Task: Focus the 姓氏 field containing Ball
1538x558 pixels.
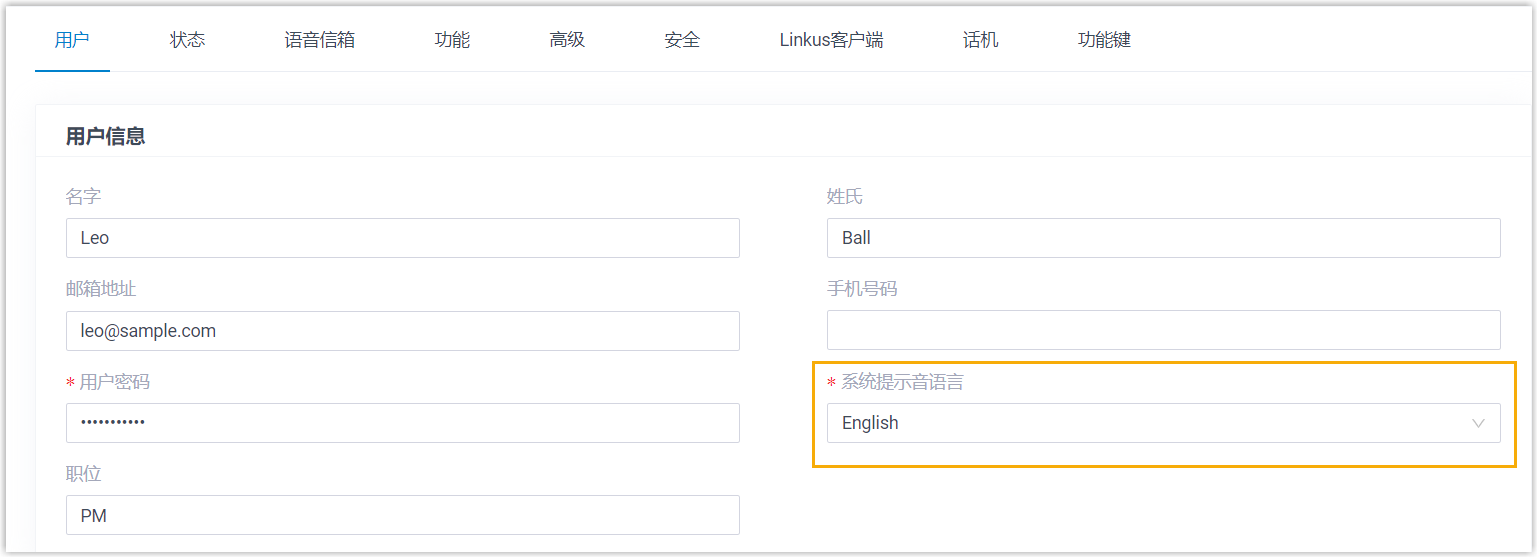Action: (1163, 238)
